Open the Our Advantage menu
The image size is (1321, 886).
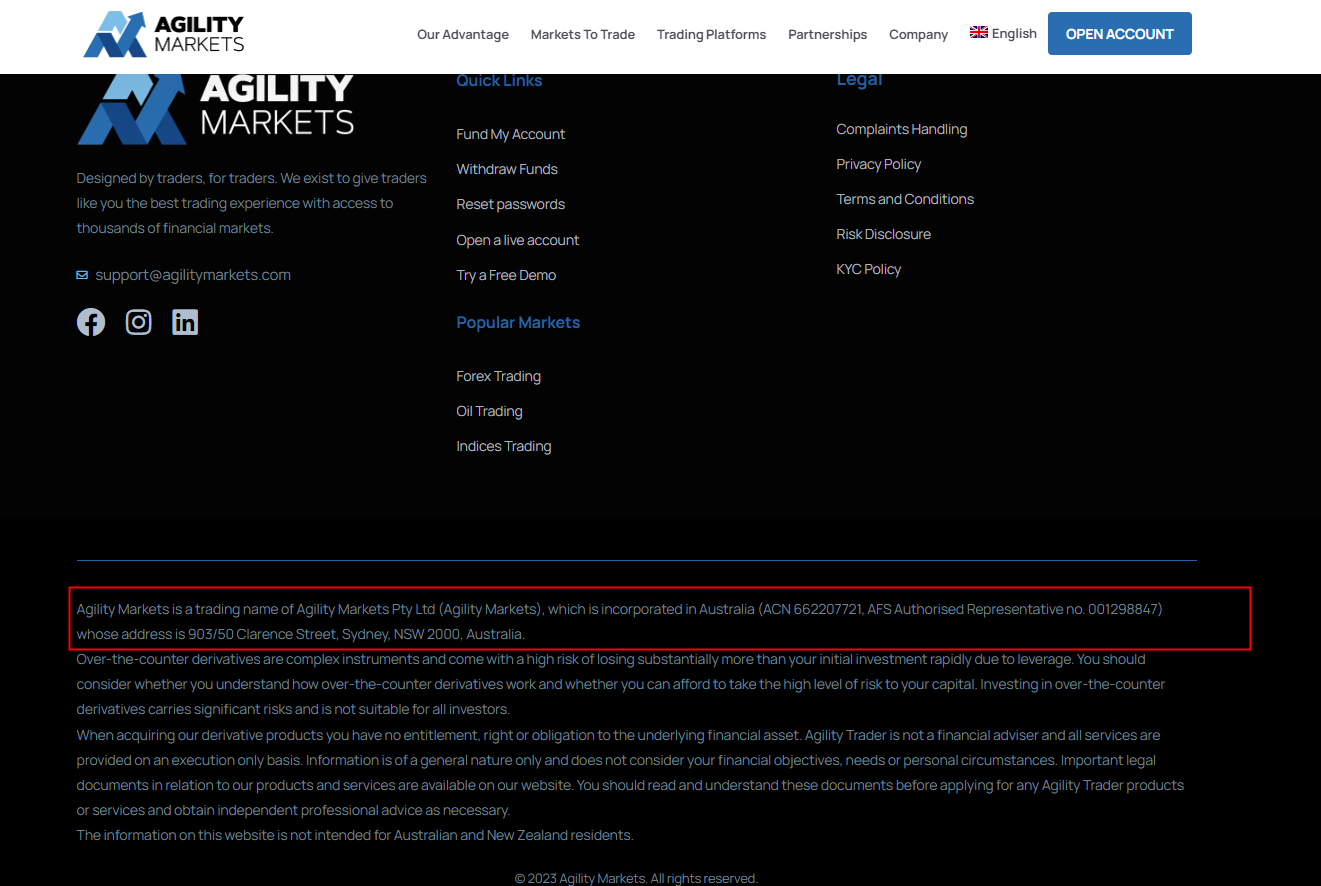coord(463,34)
